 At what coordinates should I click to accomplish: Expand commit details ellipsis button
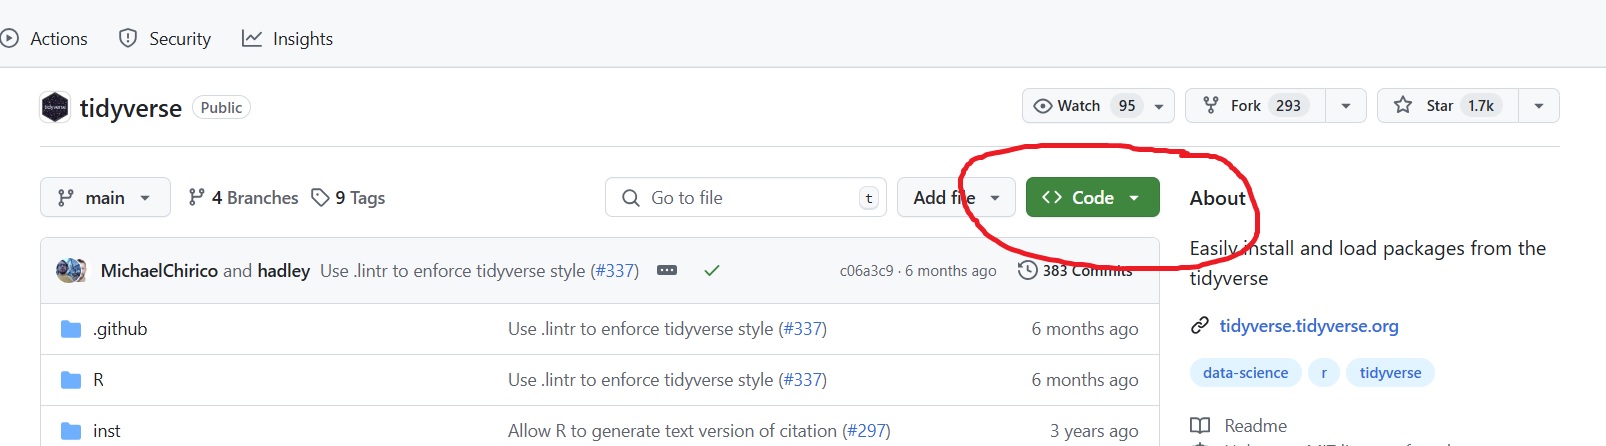click(667, 271)
